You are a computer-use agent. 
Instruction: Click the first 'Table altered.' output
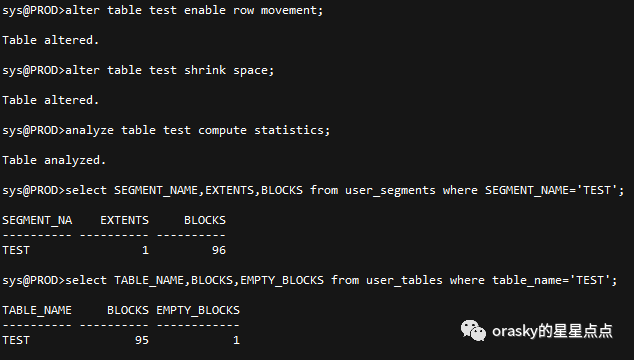(x=51, y=40)
